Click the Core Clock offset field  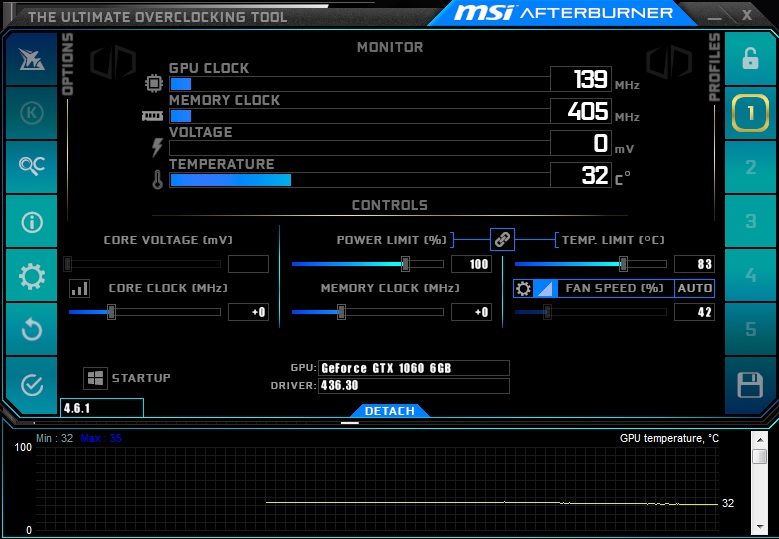pos(248,312)
